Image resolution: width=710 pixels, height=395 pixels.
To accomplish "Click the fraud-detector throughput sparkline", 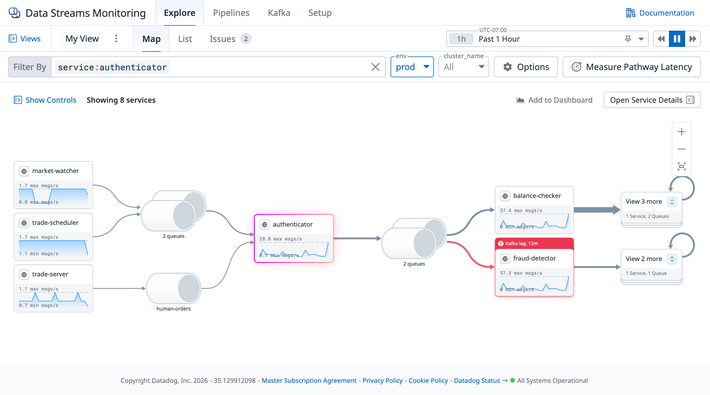I will 534,283.
